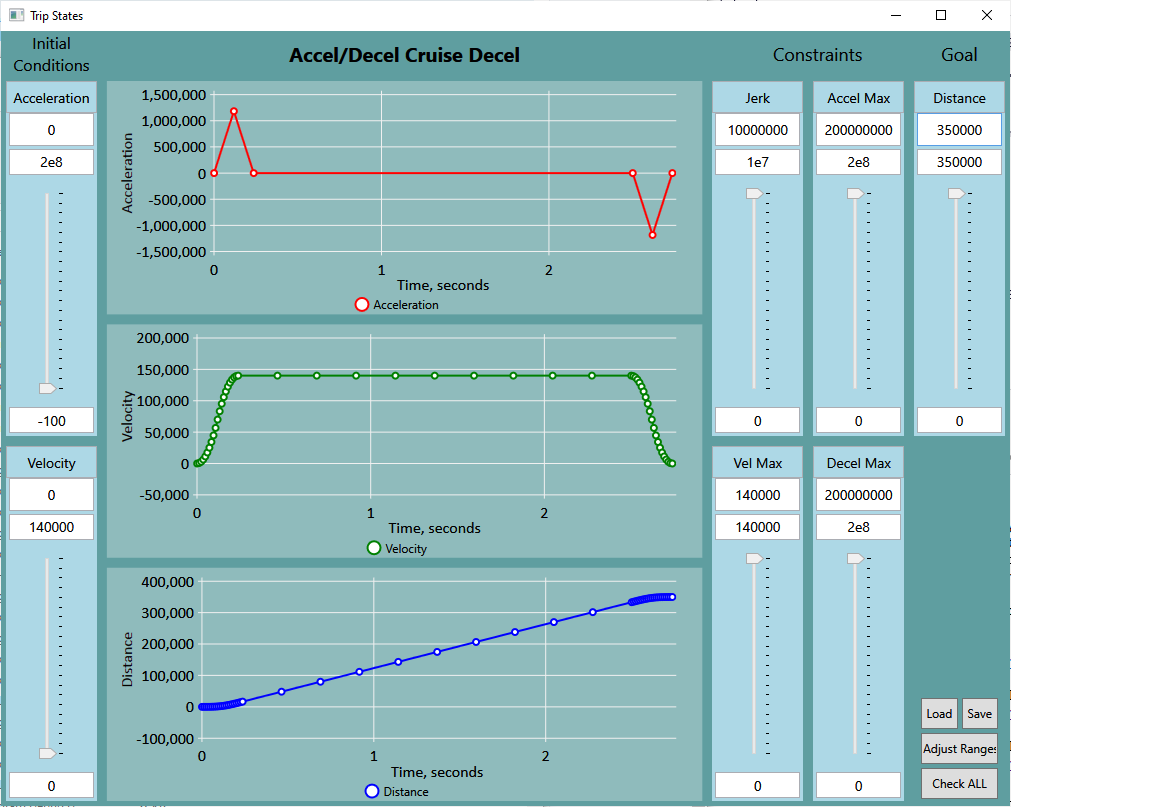The width and height of the screenshot is (1152, 807).
Task: Click the Jerk slider thumb
Action: 755,193
